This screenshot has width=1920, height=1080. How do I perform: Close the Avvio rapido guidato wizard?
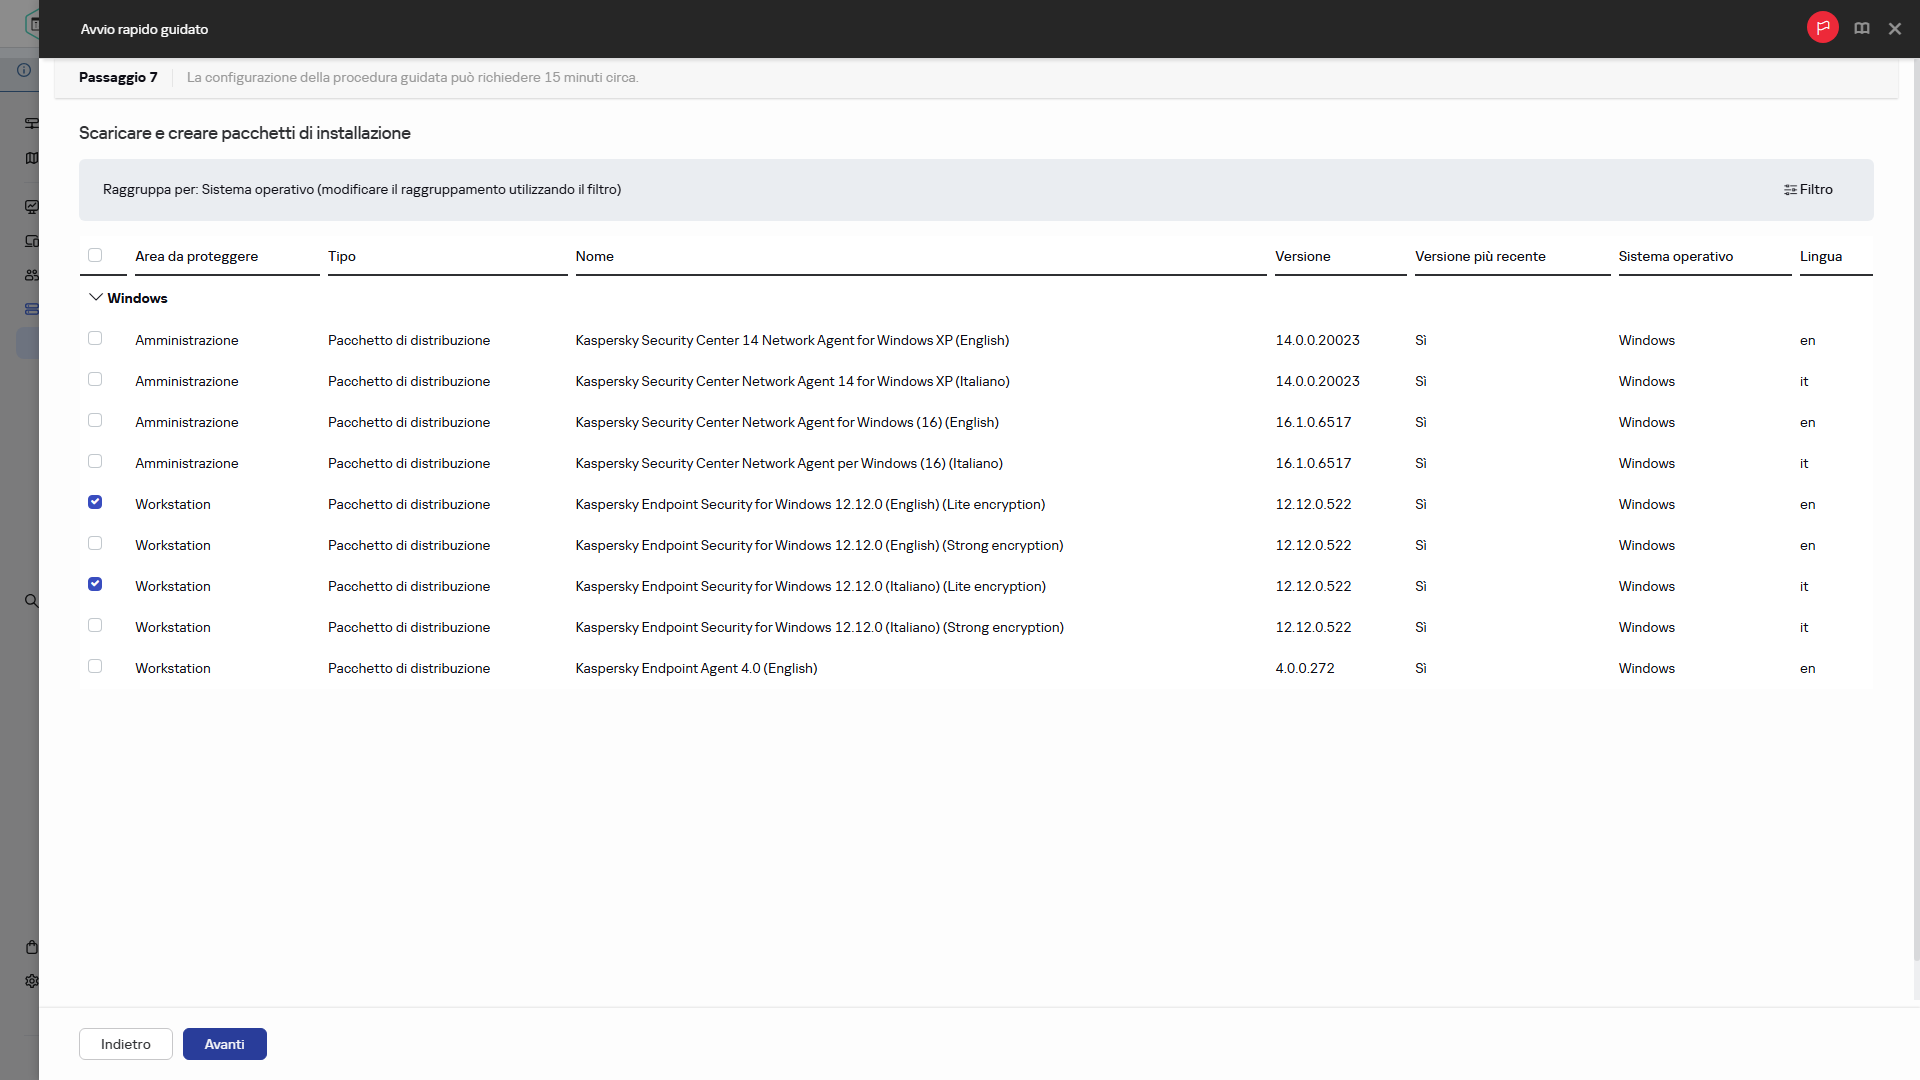coord(1894,29)
